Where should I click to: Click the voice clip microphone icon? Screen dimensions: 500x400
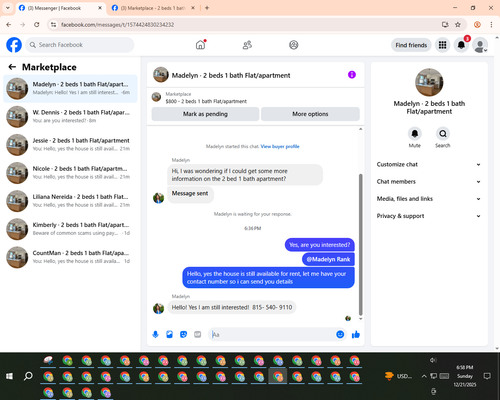click(x=155, y=334)
